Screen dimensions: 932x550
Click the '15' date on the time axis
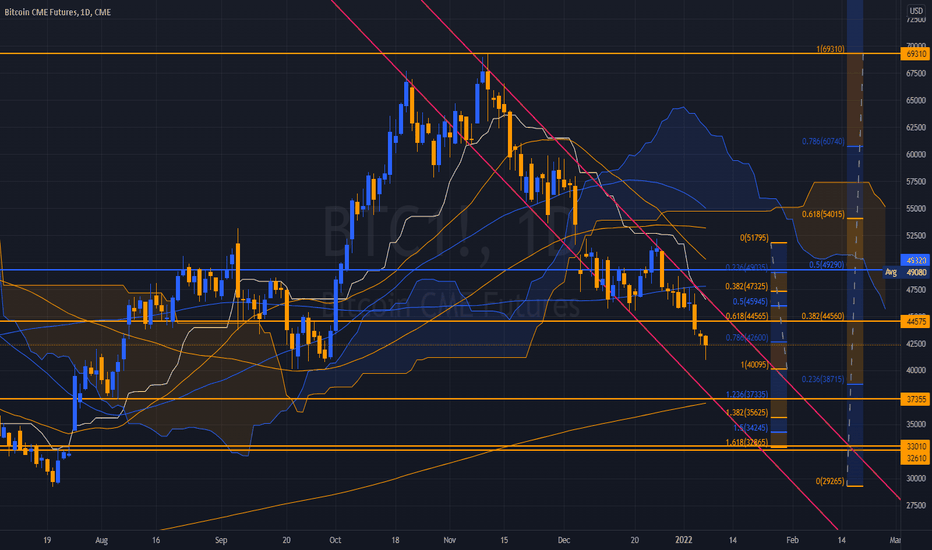click(x=504, y=540)
